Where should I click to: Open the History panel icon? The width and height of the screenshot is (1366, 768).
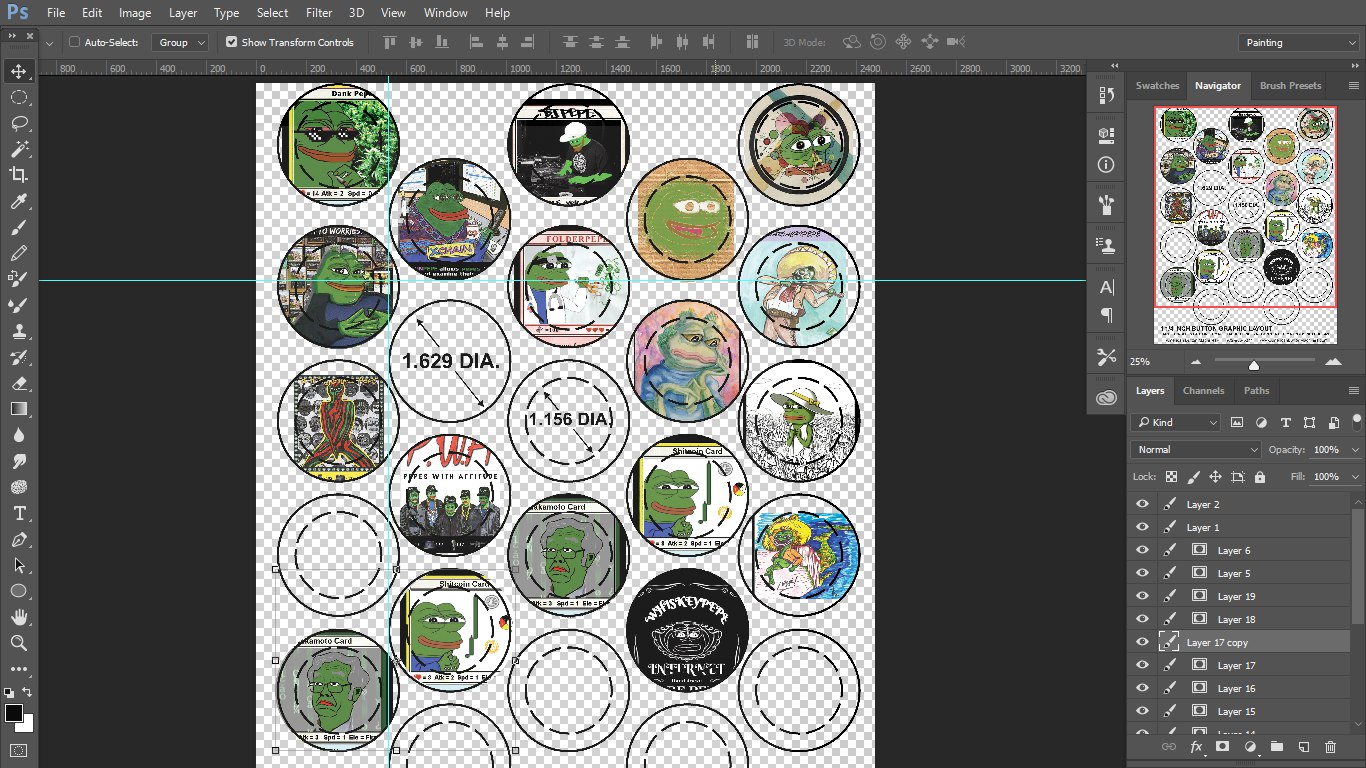1106,95
